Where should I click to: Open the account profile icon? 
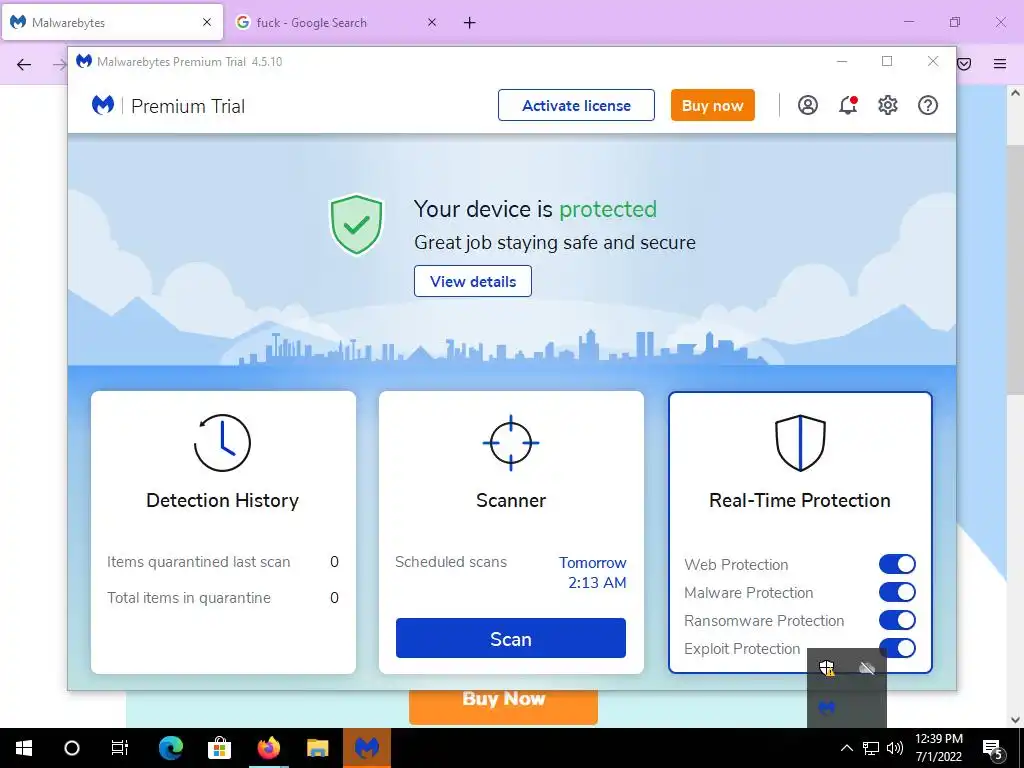808,105
